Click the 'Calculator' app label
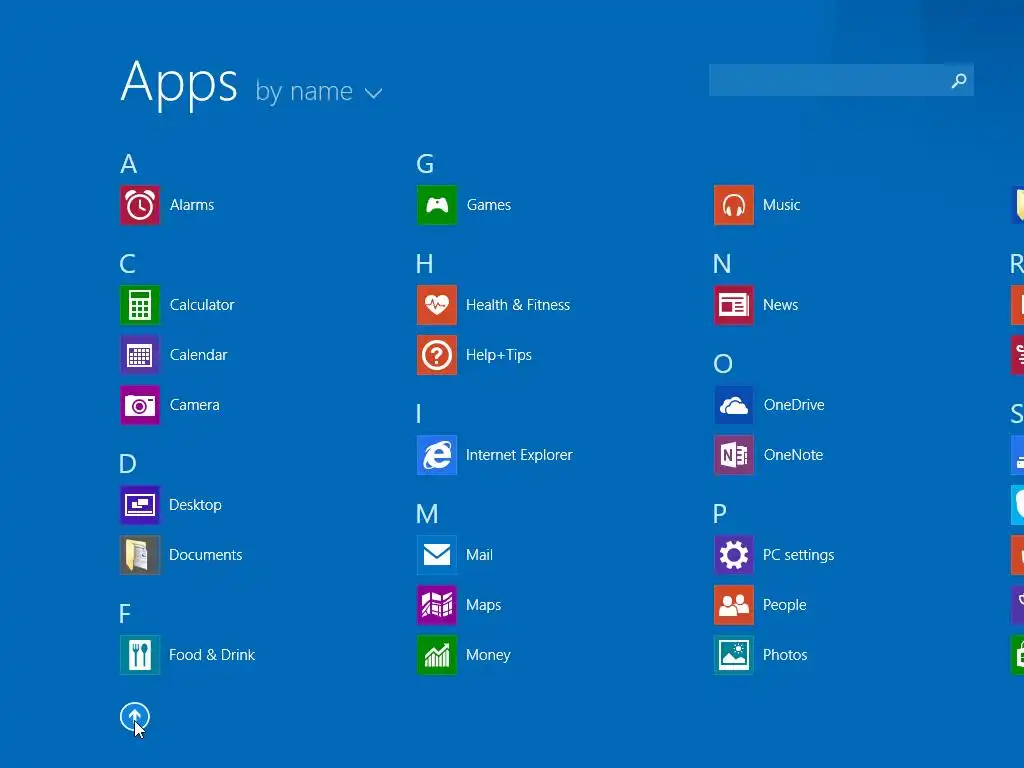Screen dimensions: 1024x768 coord(202,305)
